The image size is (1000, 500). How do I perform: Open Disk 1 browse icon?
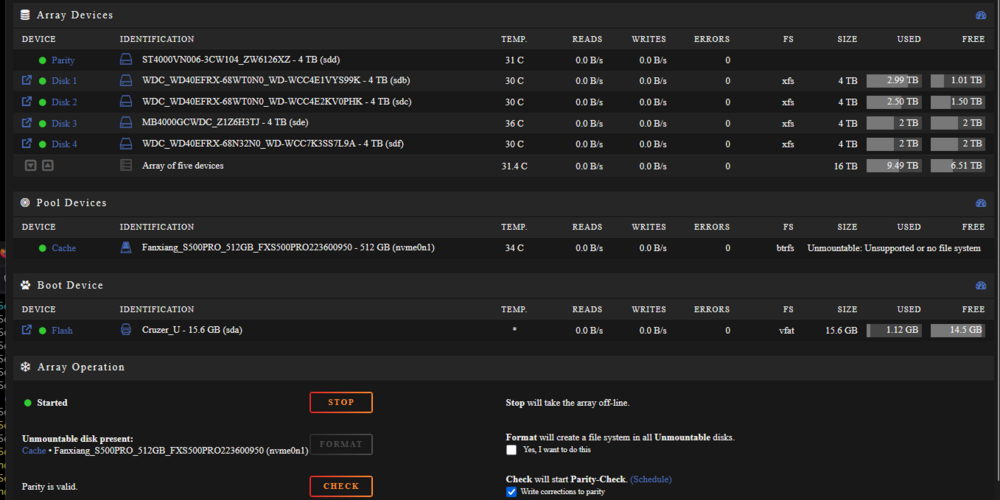click(x=26, y=81)
